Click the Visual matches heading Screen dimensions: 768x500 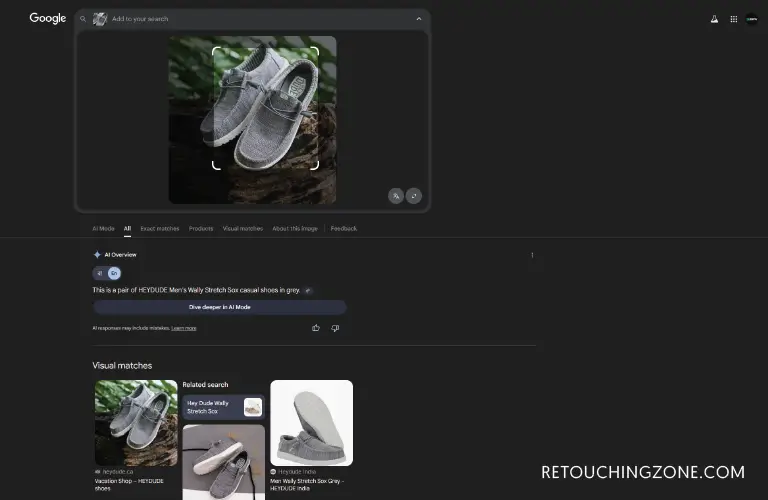(122, 366)
